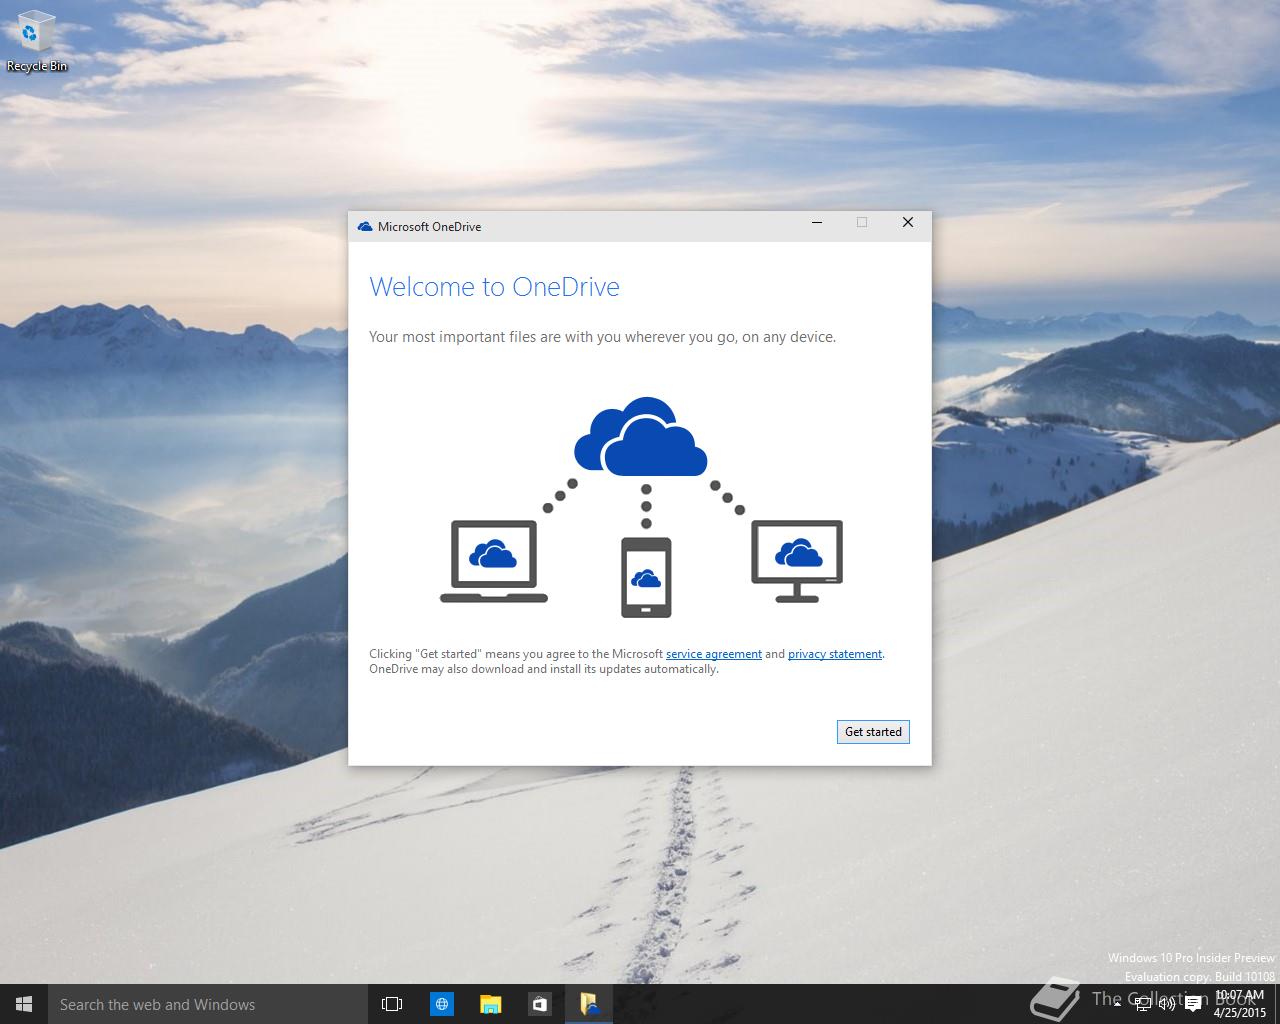Click the Get started button
The width and height of the screenshot is (1280, 1024).
(x=872, y=731)
